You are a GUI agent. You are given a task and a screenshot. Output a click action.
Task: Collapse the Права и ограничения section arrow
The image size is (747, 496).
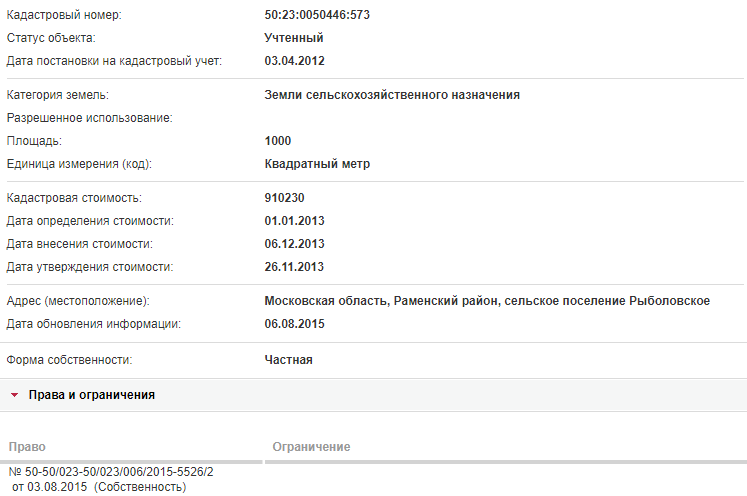pos(14,395)
